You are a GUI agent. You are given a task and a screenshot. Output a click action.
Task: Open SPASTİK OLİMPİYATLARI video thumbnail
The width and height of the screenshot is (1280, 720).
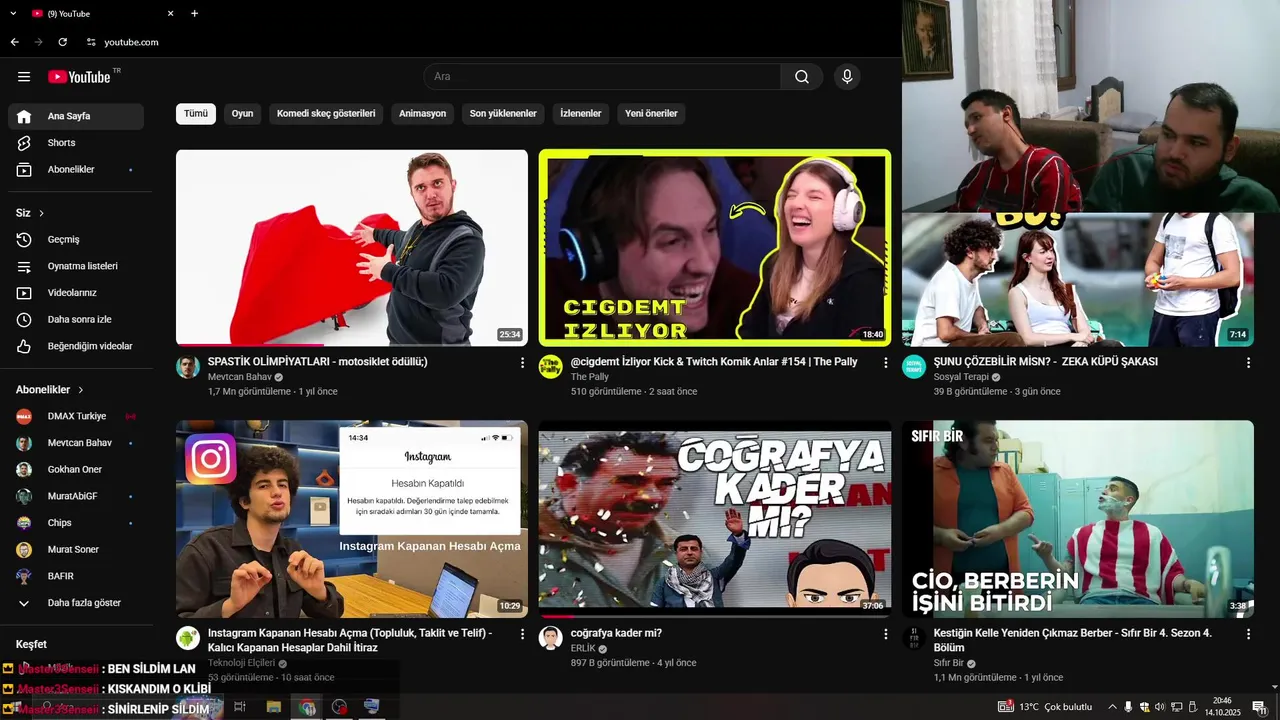tap(352, 248)
